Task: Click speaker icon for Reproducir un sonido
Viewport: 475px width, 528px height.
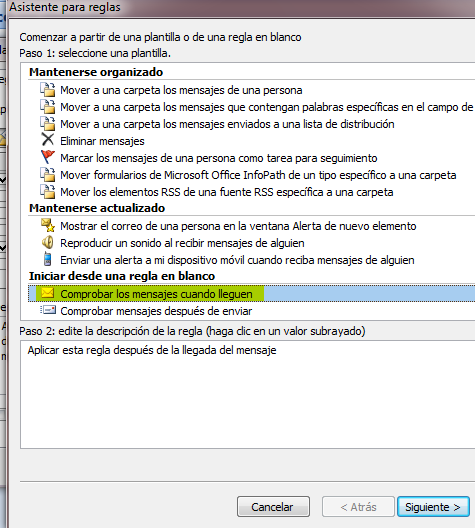Action: [x=47, y=242]
